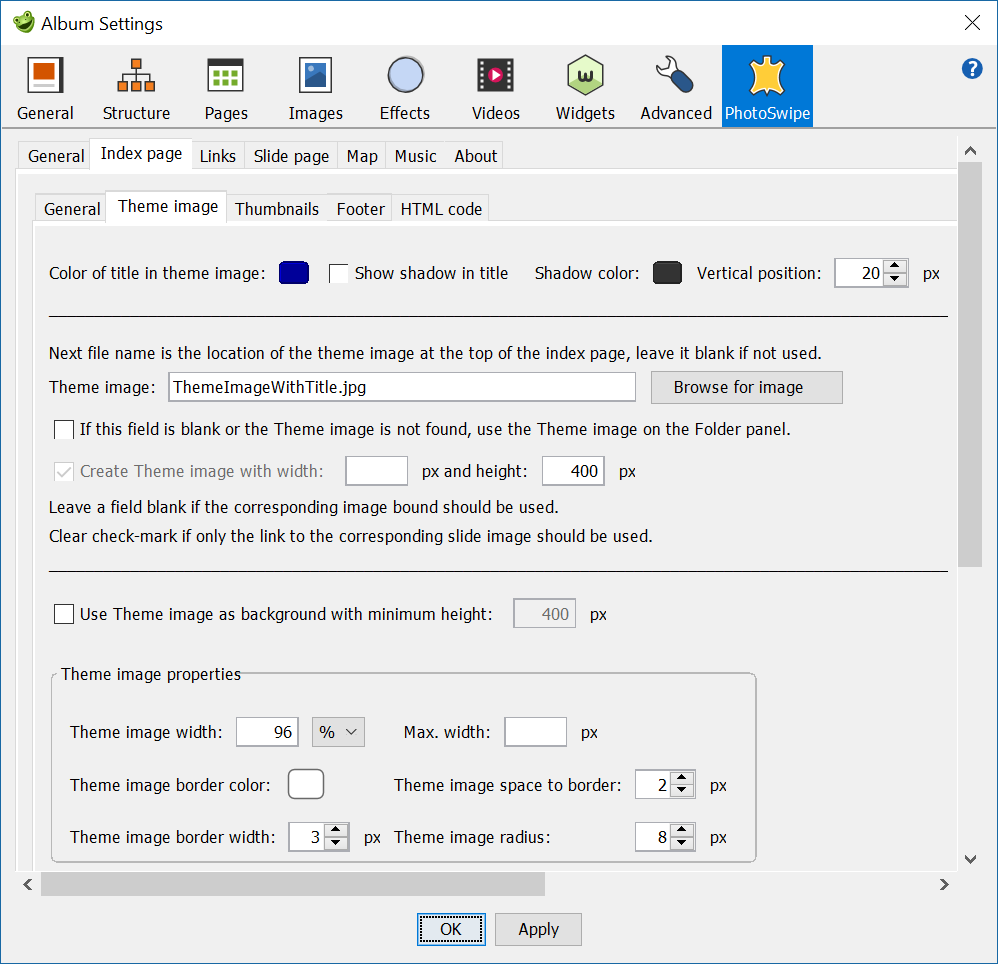Apply the current settings
Screen dimensions: 998x964
click(x=538, y=929)
